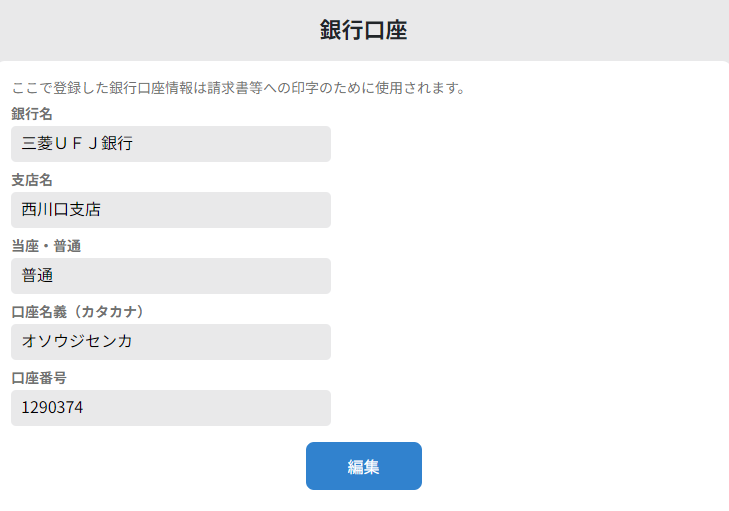Click the 当座・普通 account type field
Screen dimensions: 729x511
pyautogui.click(x=170, y=276)
